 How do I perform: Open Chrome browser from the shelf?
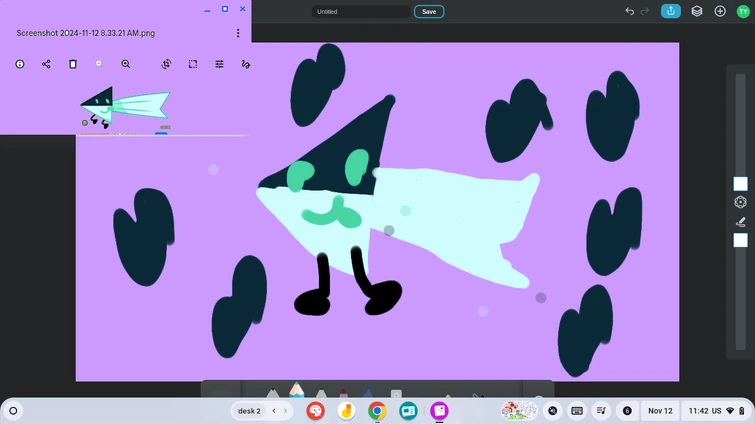[377, 411]
